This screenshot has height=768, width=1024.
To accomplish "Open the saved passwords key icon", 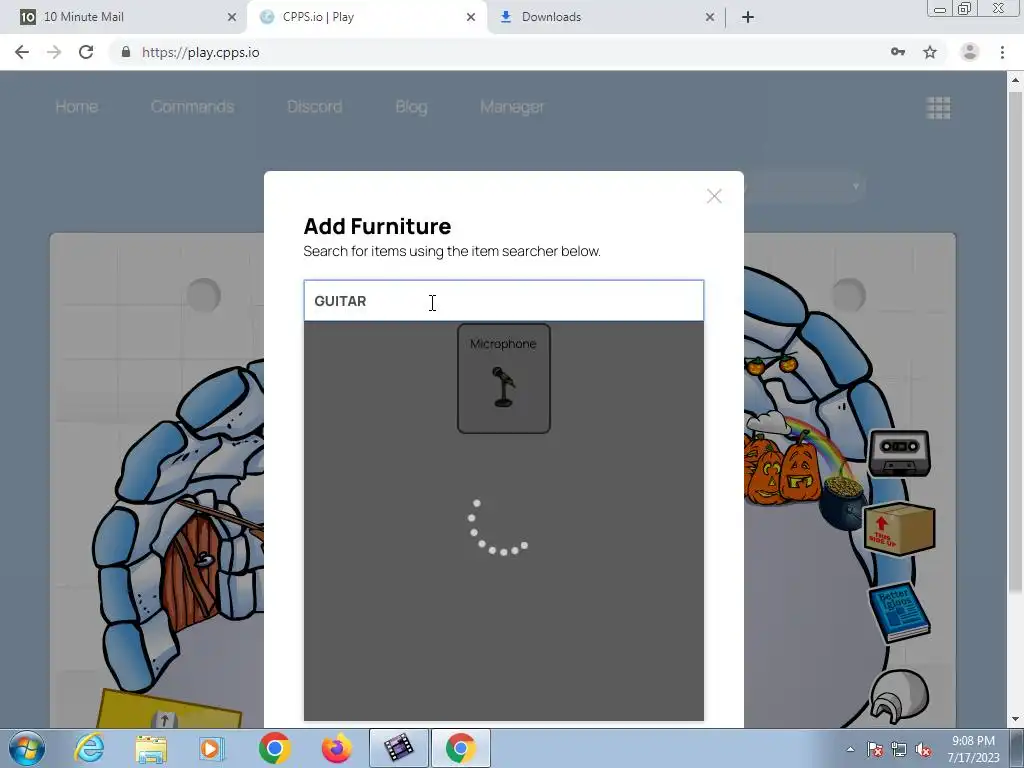I will [x=898, y=52].
